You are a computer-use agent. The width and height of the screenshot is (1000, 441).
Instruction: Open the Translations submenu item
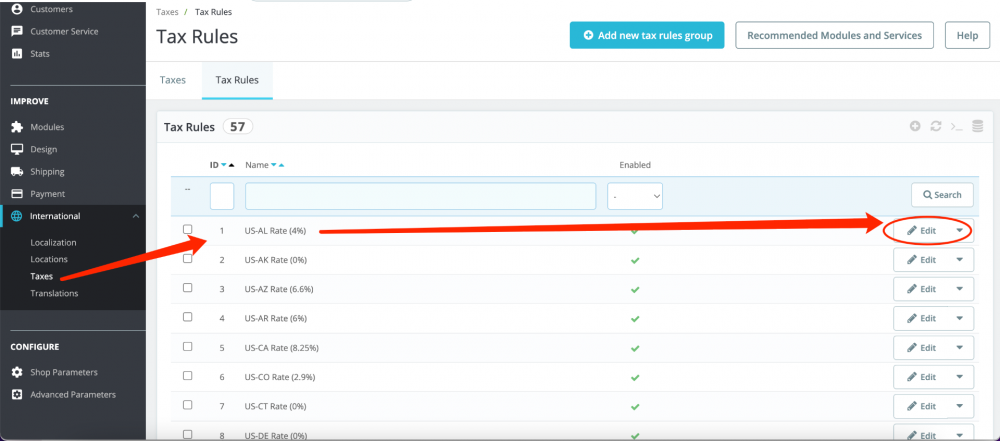click(x=54, y=293)
